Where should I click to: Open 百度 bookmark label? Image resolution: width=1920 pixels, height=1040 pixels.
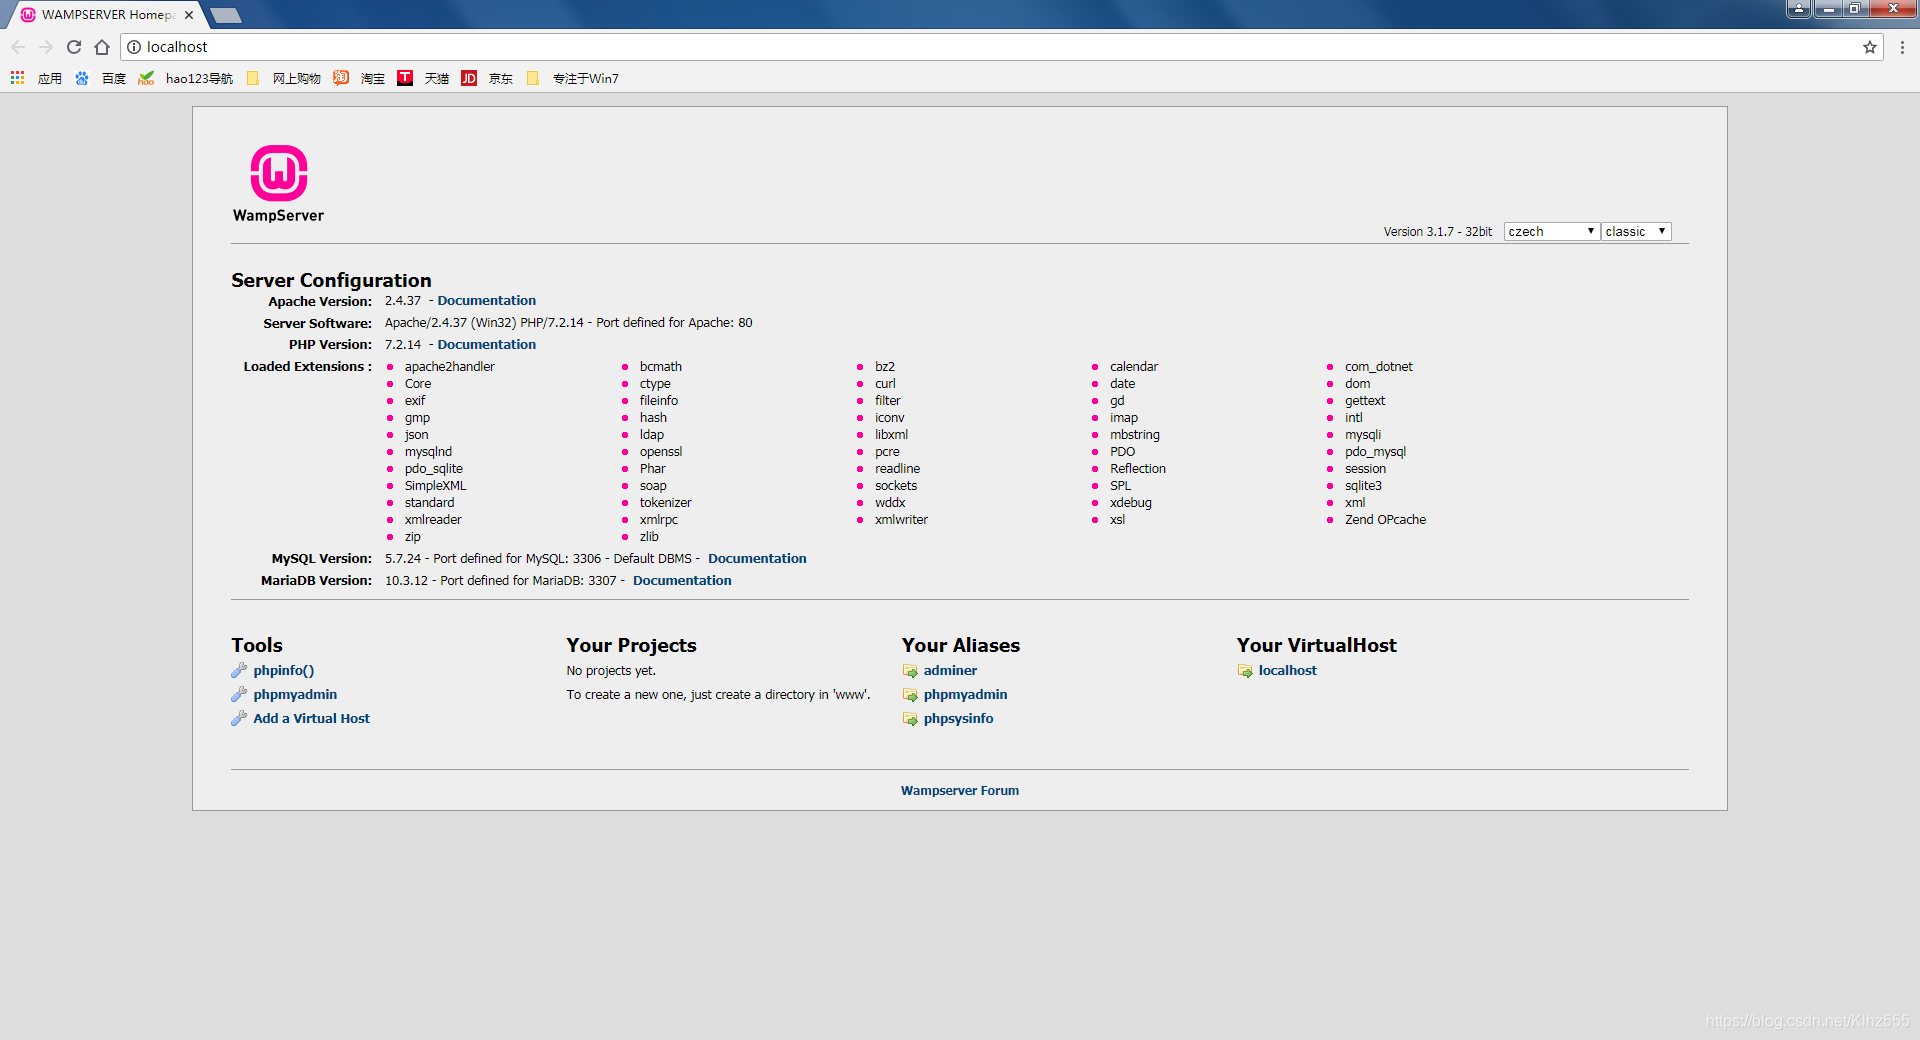pos(113,78)
